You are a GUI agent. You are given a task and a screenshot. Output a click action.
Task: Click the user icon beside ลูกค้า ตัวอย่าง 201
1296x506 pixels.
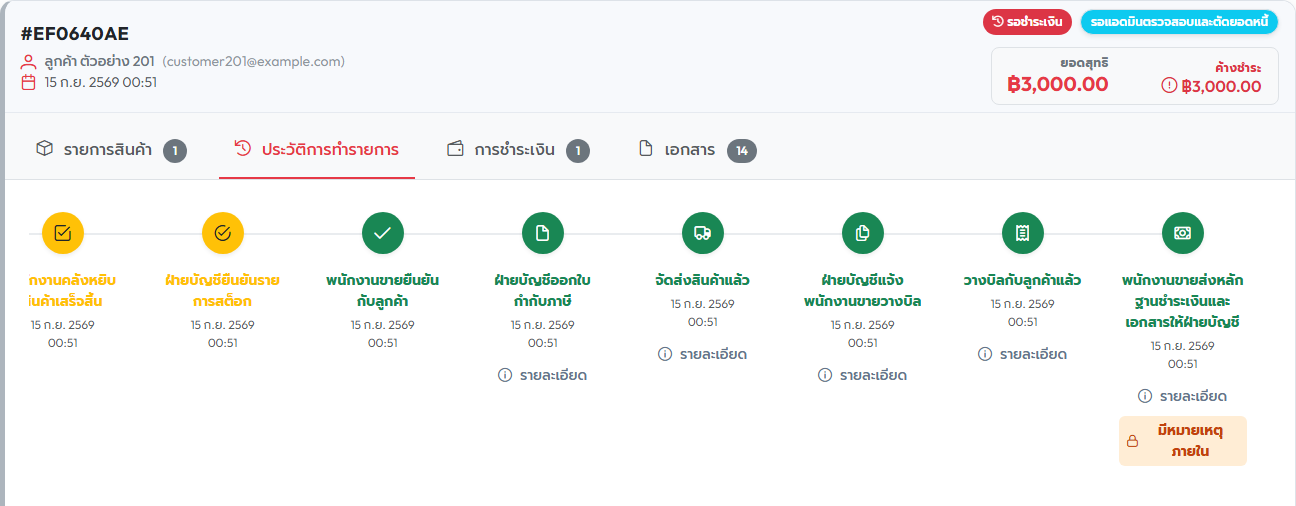(29, 62)
